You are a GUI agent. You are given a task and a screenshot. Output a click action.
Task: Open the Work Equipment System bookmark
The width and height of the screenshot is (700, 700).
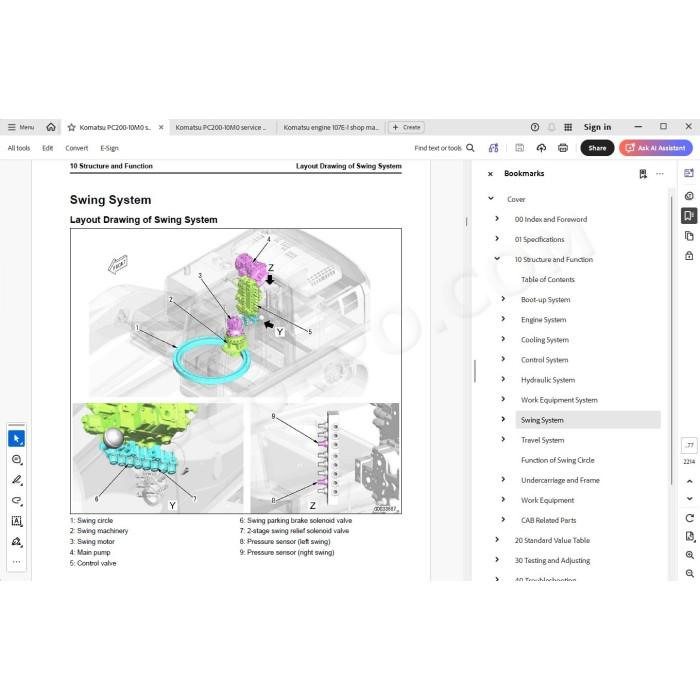(559, 400)
